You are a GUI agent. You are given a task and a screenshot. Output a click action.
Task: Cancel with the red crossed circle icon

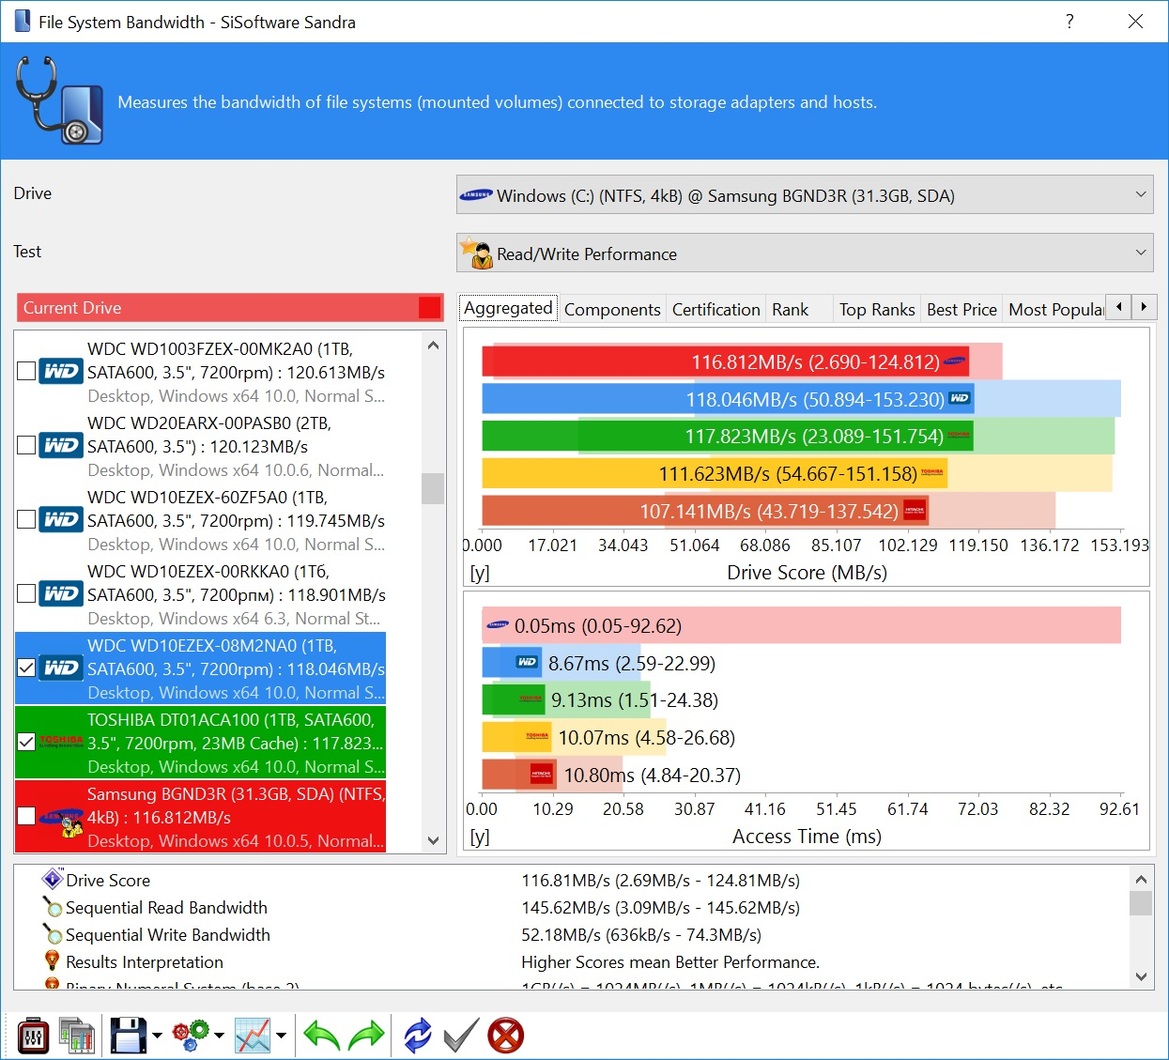[x=505, y=1035]
